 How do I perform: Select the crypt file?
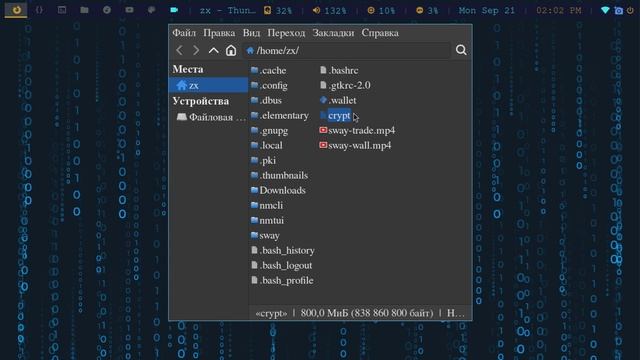(x=335, y=116)
